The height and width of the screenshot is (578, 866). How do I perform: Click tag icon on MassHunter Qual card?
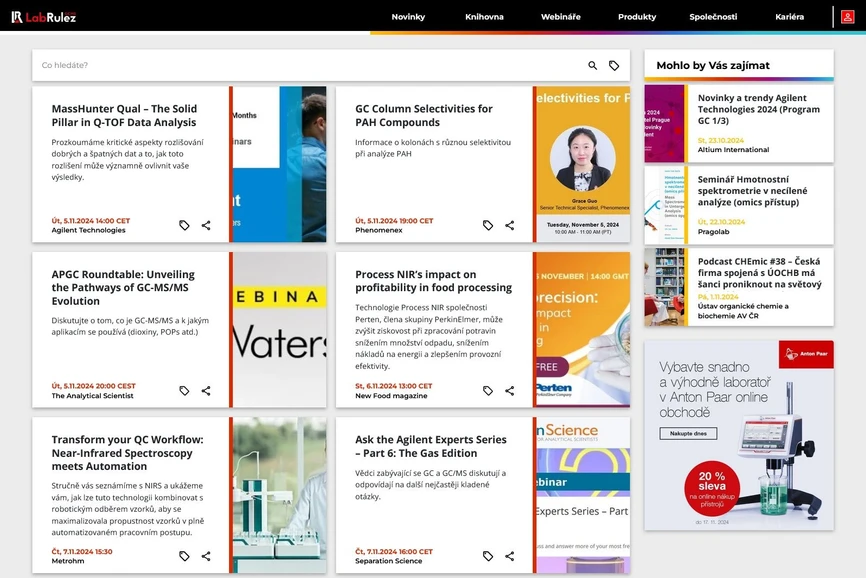coord(184,226)
